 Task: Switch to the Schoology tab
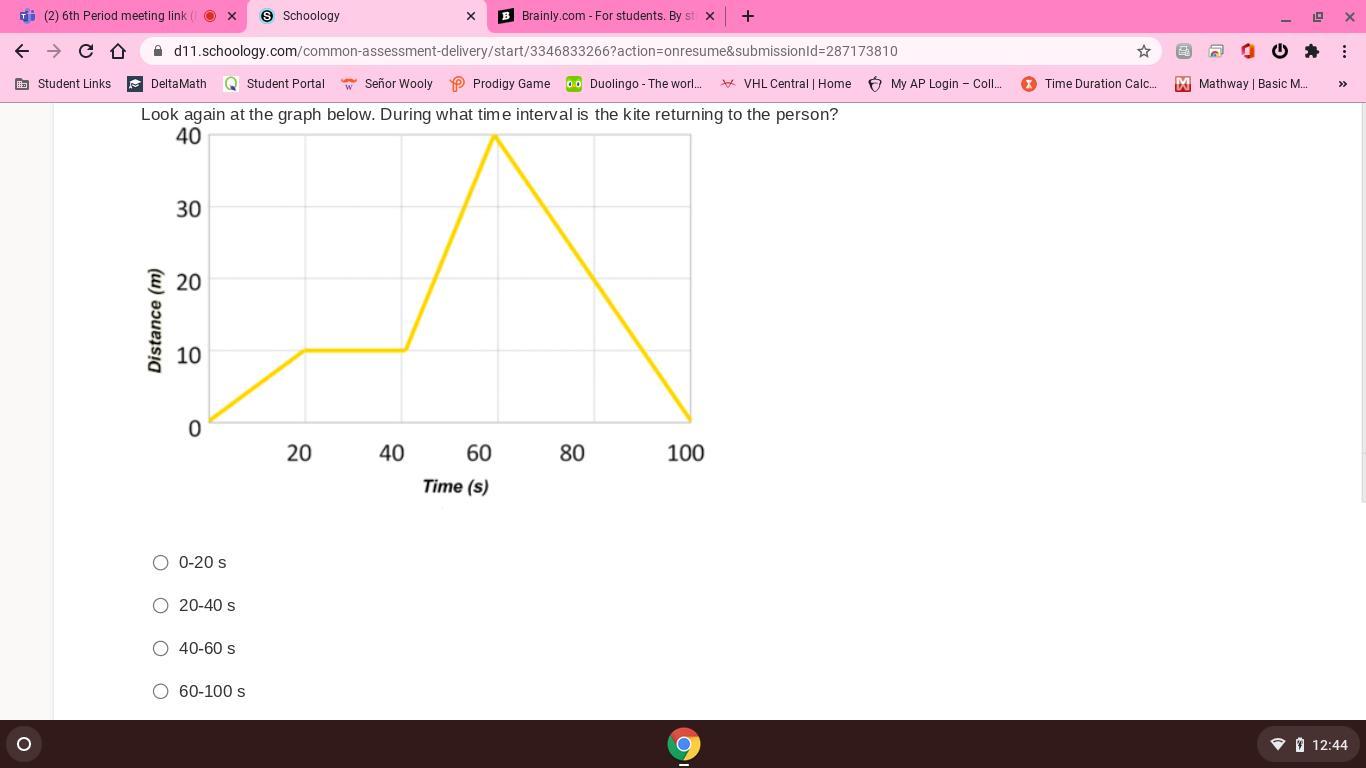(368, 16)
